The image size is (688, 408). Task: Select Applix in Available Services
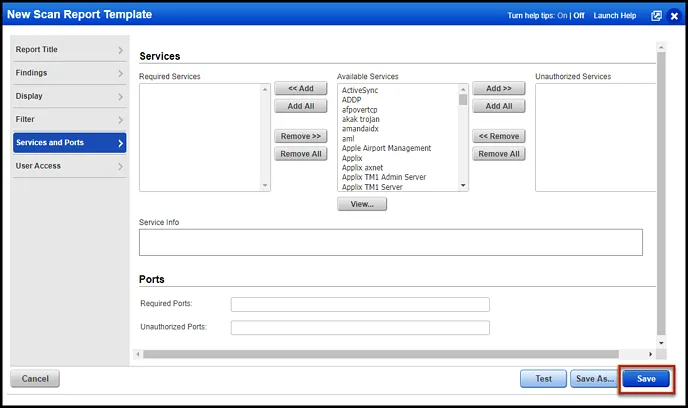(352, 158)
